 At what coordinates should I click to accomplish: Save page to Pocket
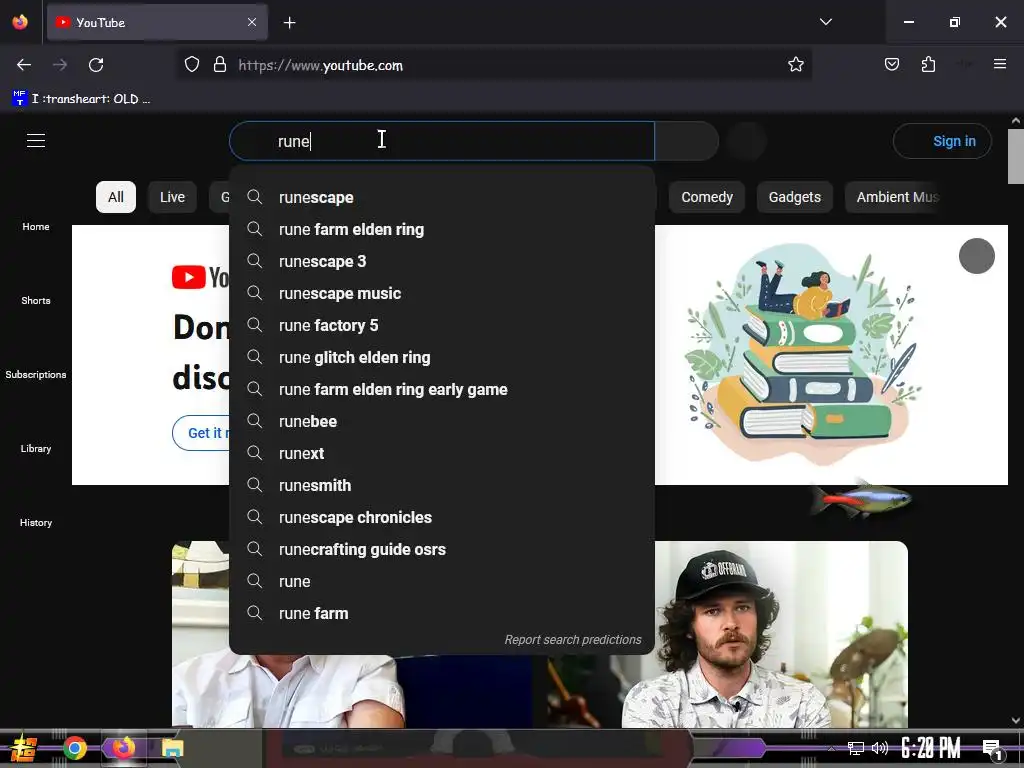891,64
